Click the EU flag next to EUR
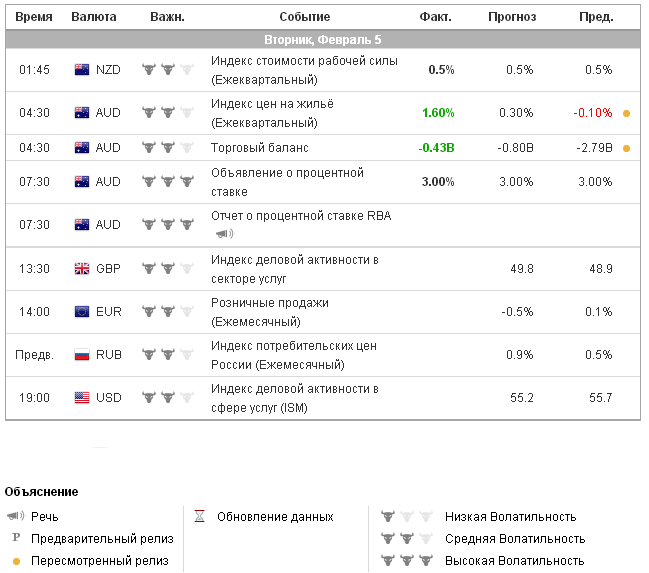Viewport: 649px width, 573px height. pos(82,311)
